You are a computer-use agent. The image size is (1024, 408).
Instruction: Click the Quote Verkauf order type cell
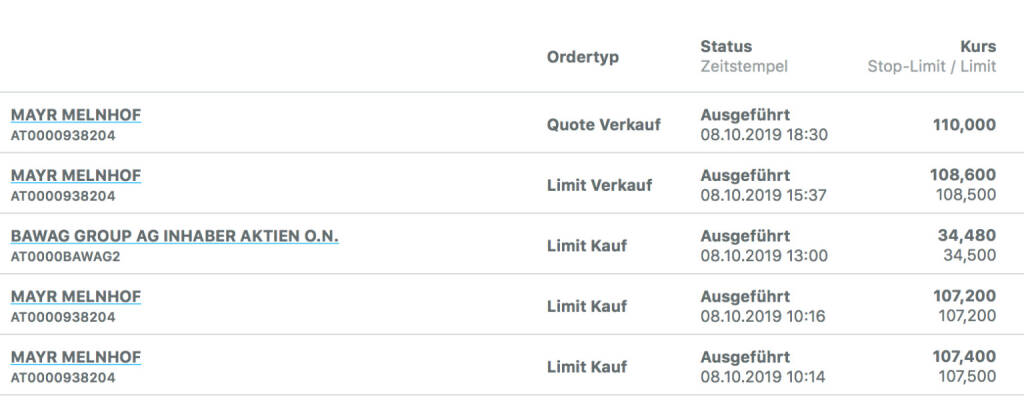604,125
